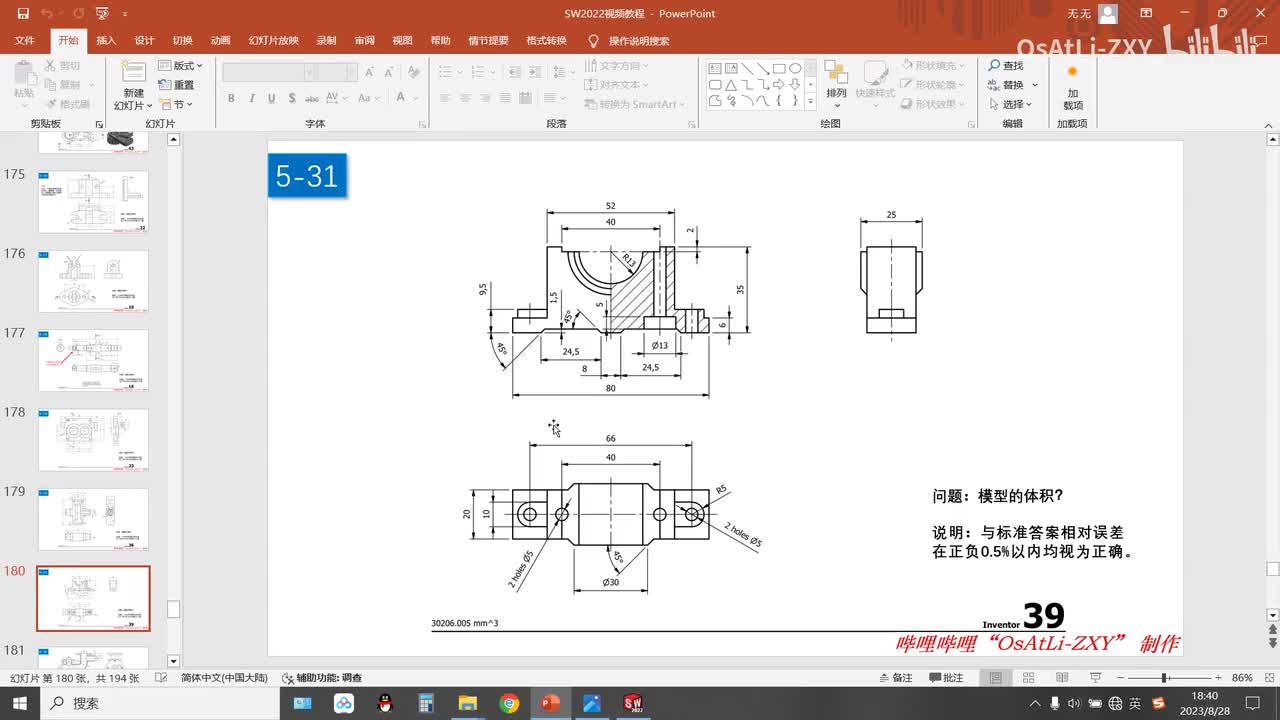Click the fit slide to window icon
Screen dimensions: 1280x720
(1269, 678)
